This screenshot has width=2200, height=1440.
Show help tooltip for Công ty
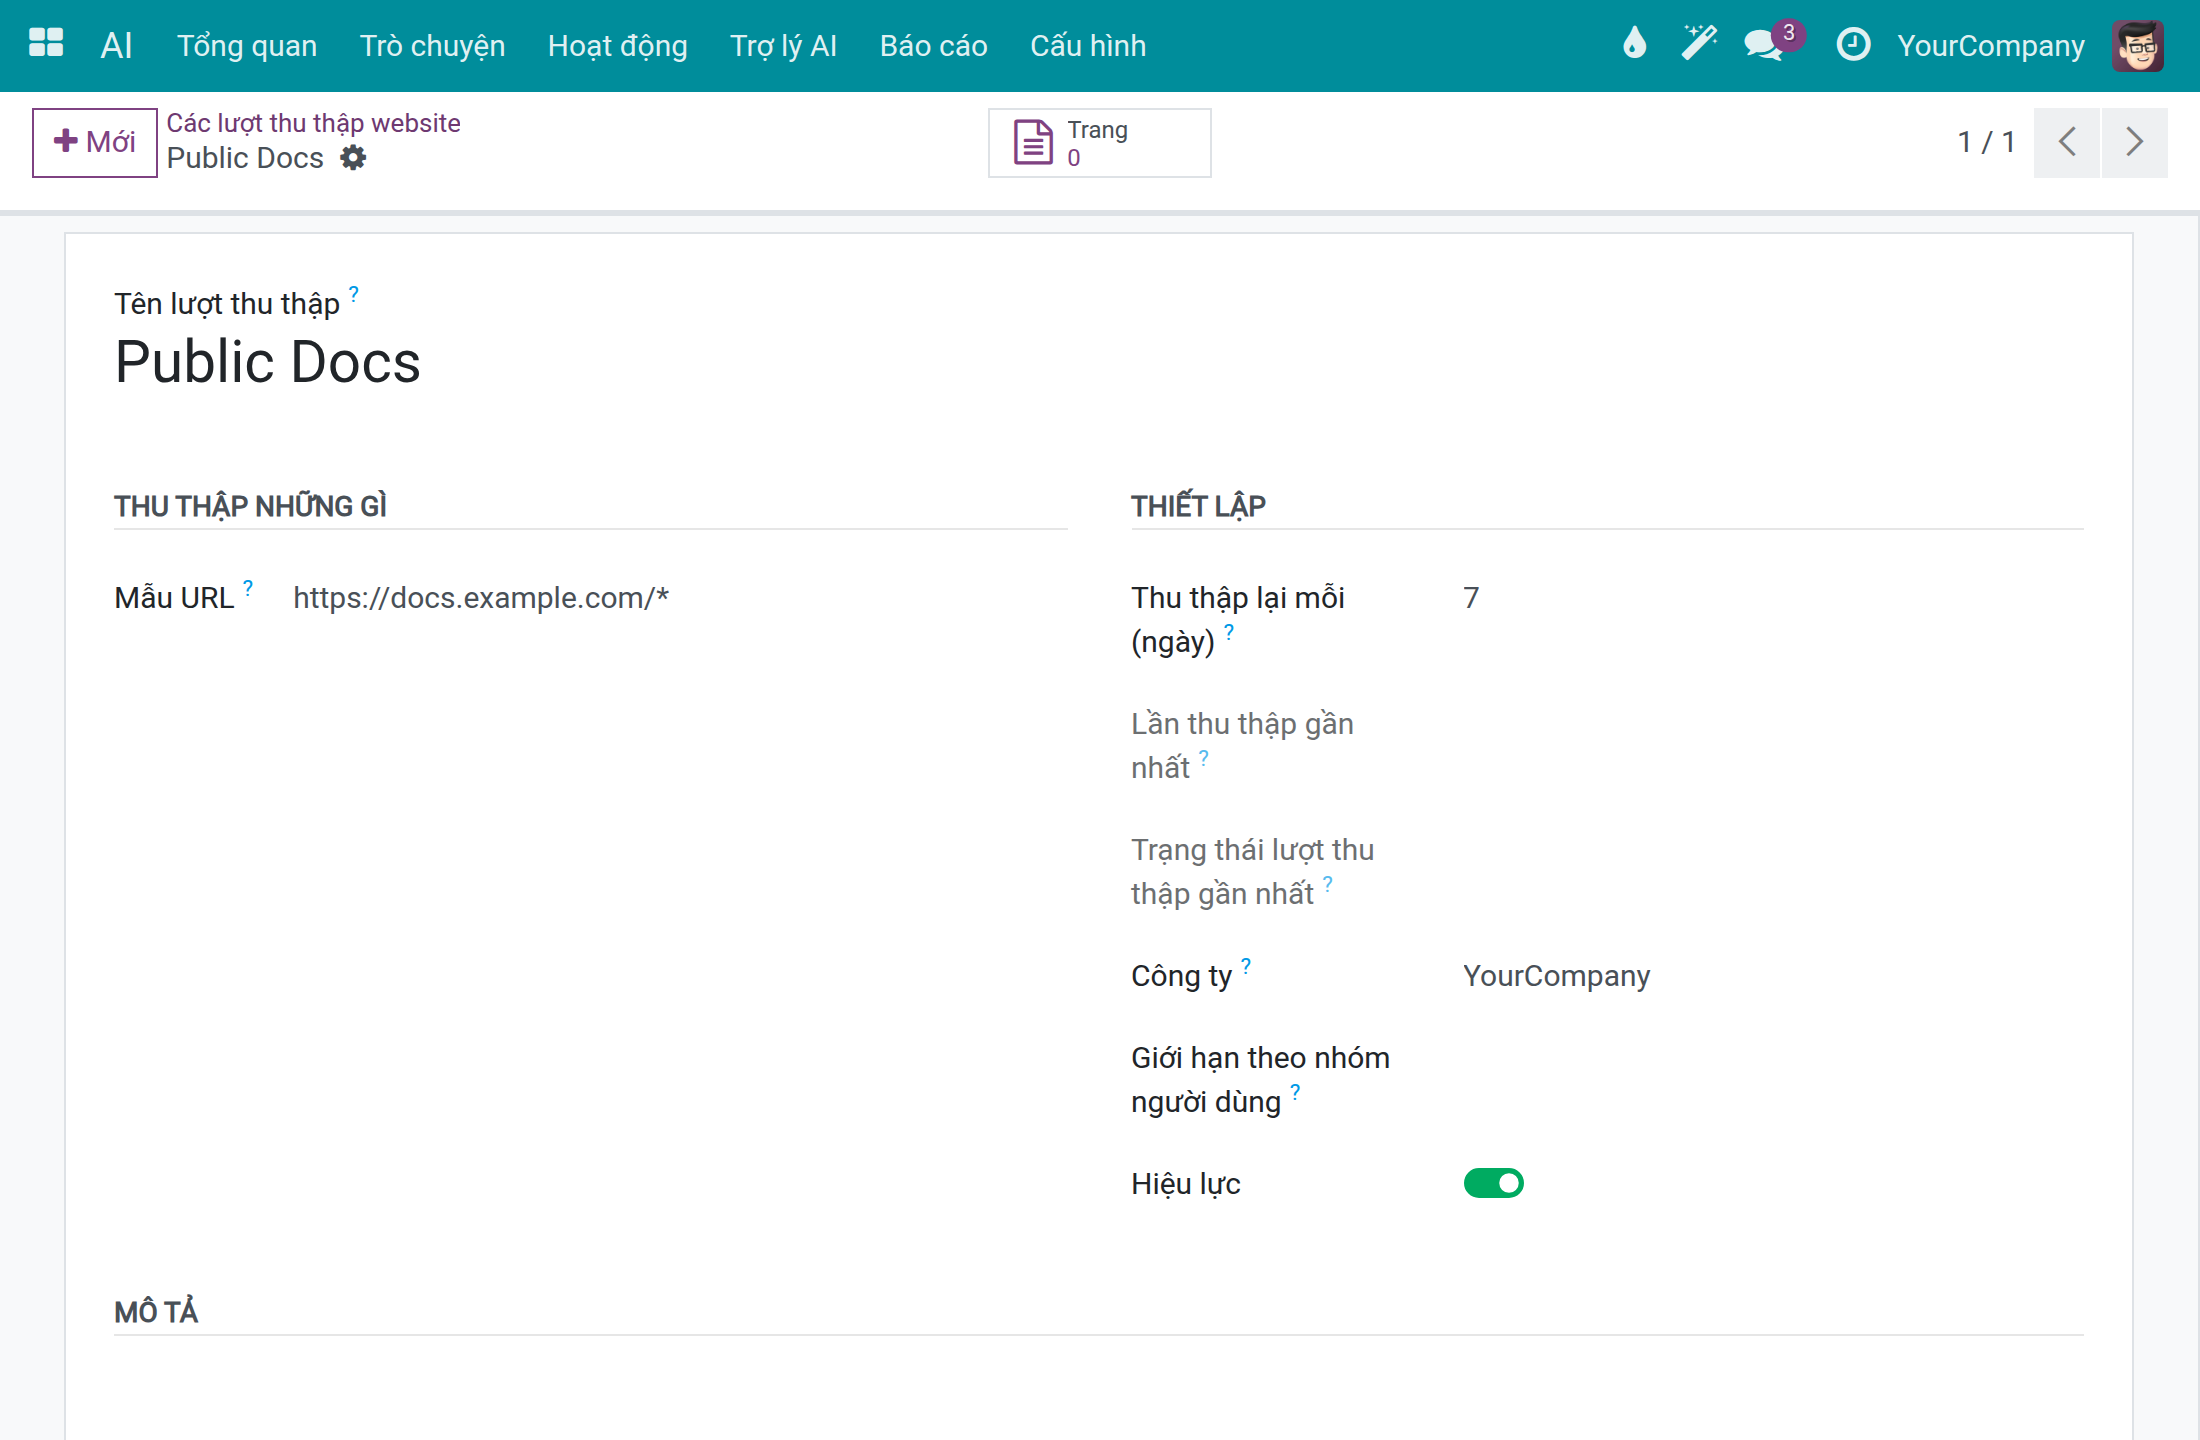[1246, 965]
